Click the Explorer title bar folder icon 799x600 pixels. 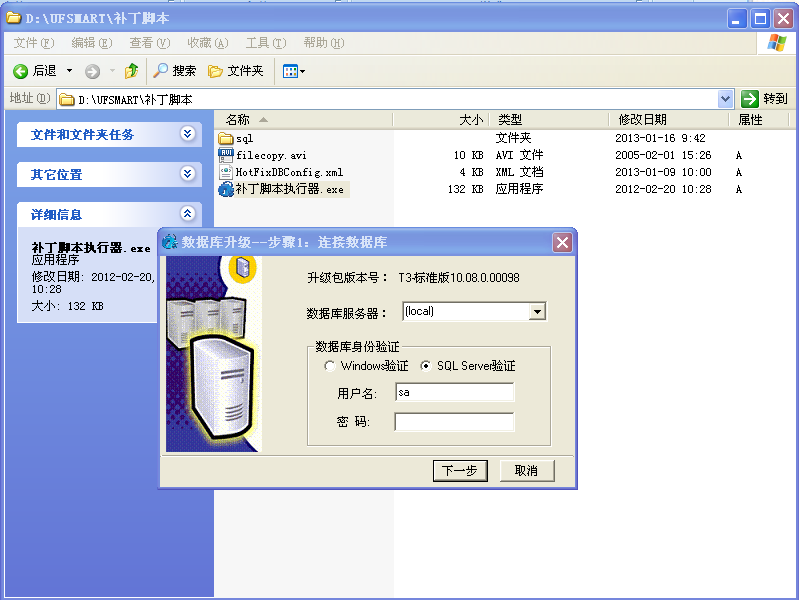(x=14, y=18)
